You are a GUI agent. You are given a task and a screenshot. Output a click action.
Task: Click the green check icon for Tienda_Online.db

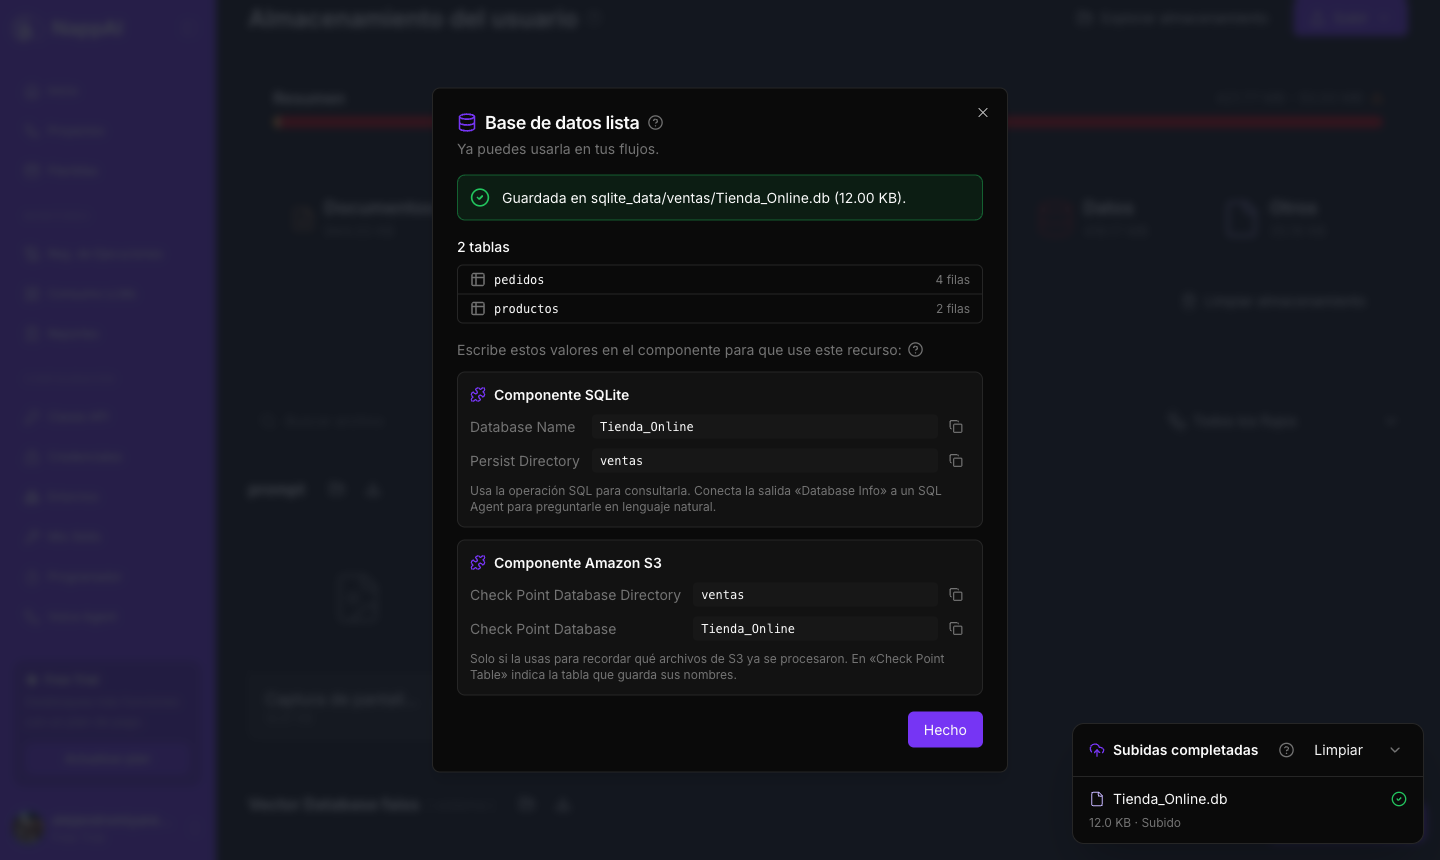(x=1399, y=799)
